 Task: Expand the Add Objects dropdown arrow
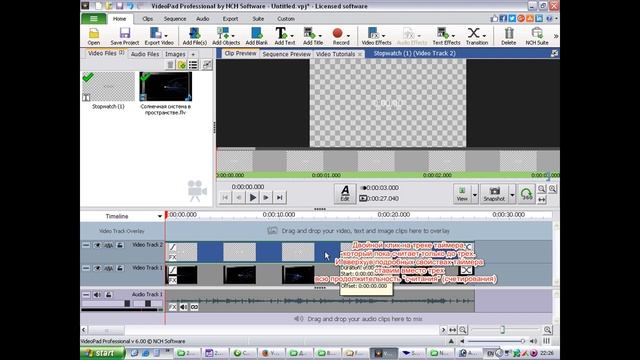232,36
